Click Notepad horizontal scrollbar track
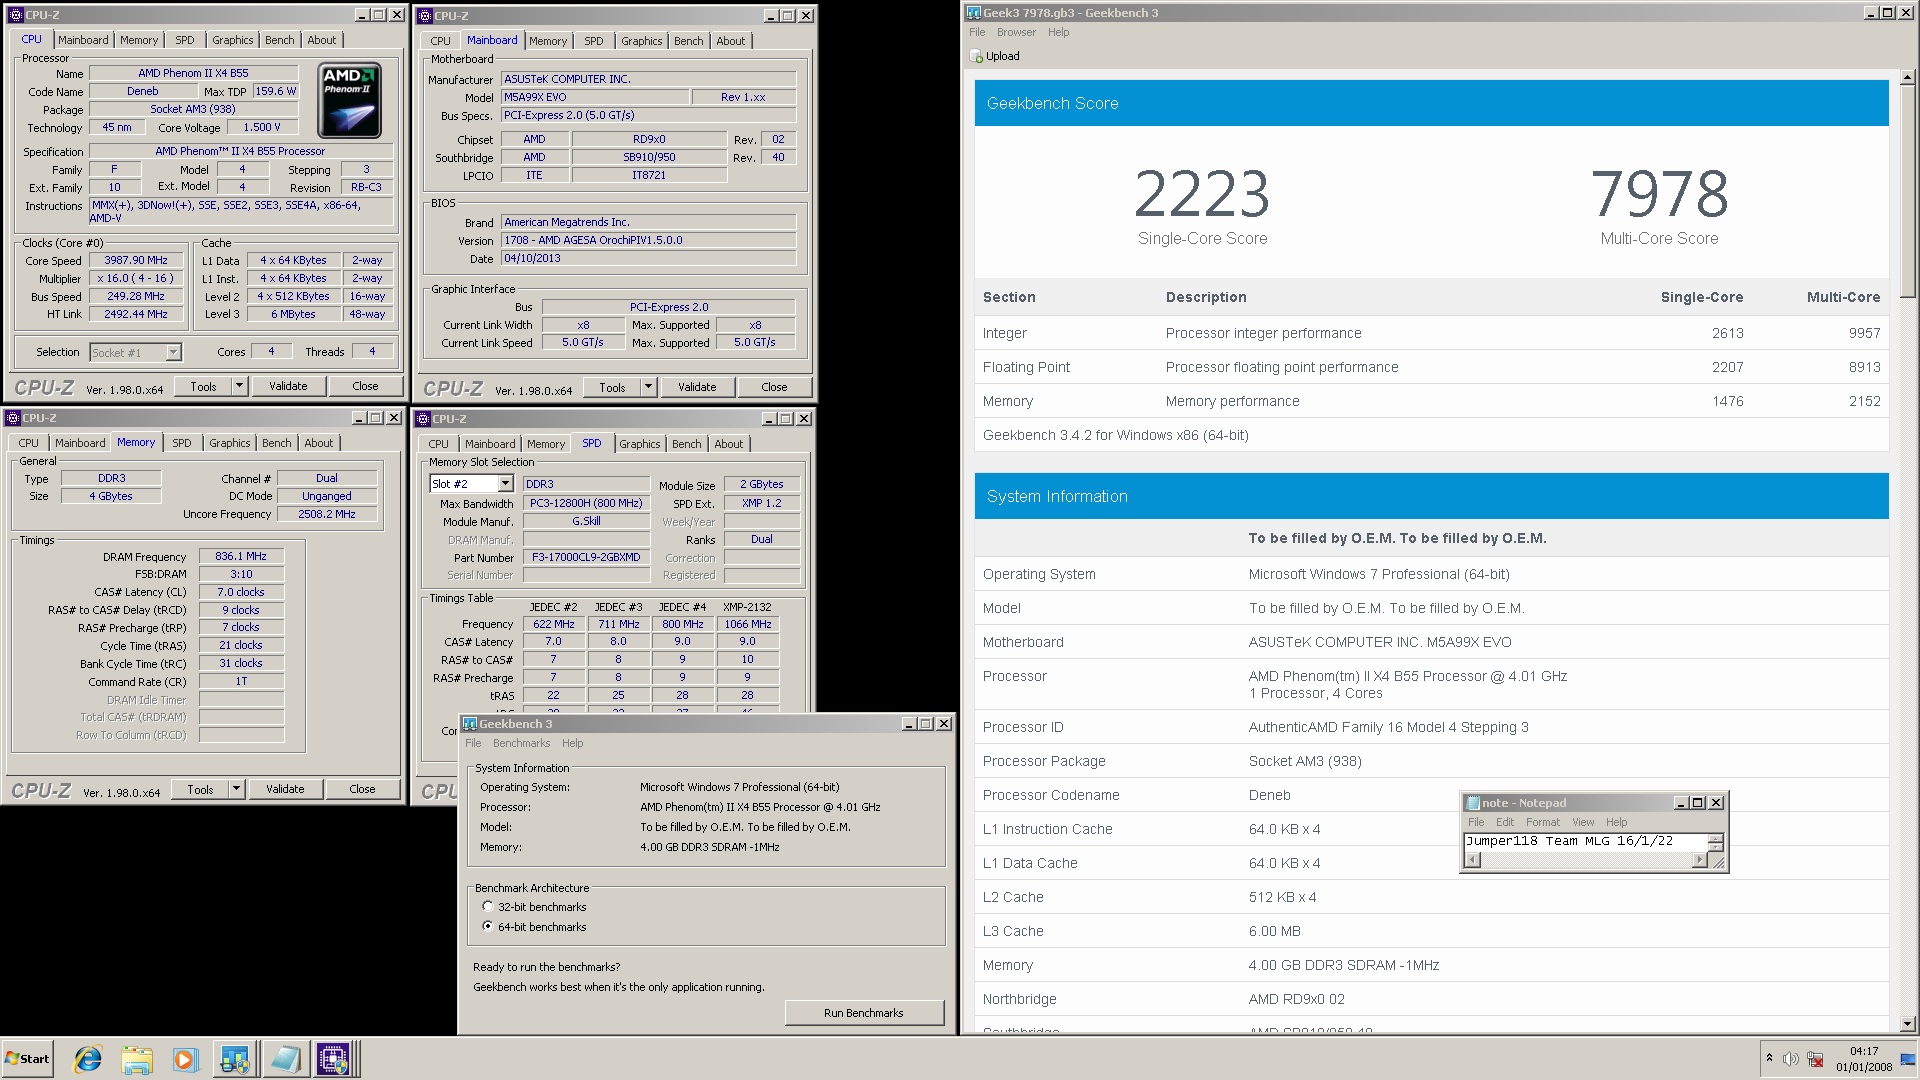The height and width of the screenshot is (1080, 1920). [1585, 861]
